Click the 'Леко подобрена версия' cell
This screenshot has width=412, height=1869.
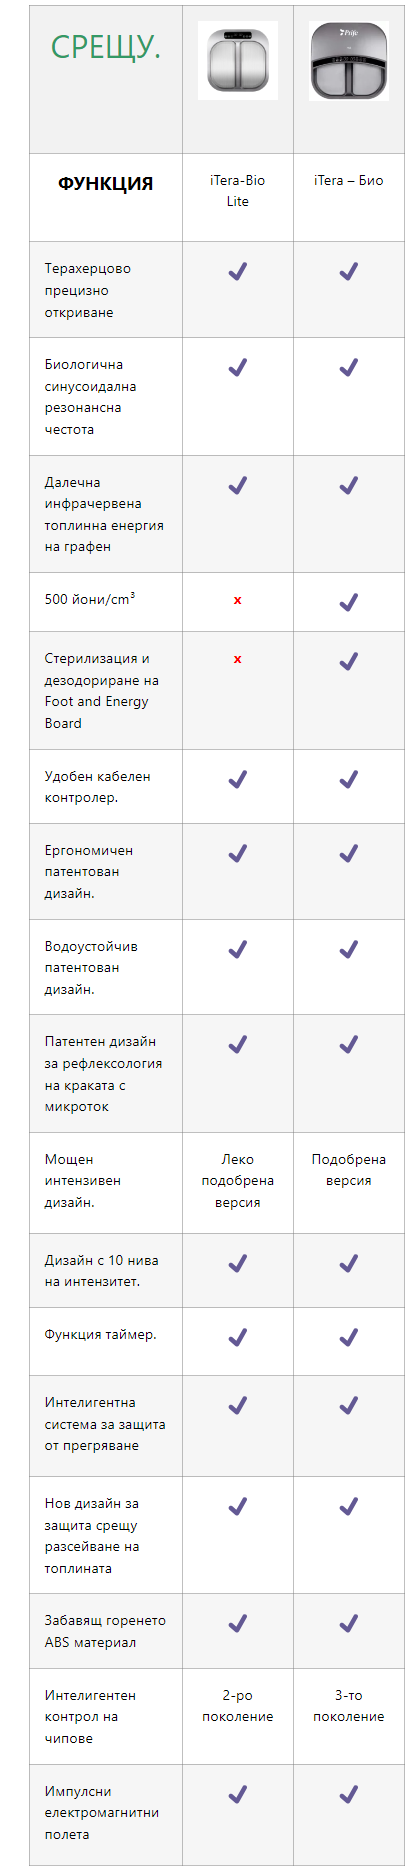click(238, 1182)
